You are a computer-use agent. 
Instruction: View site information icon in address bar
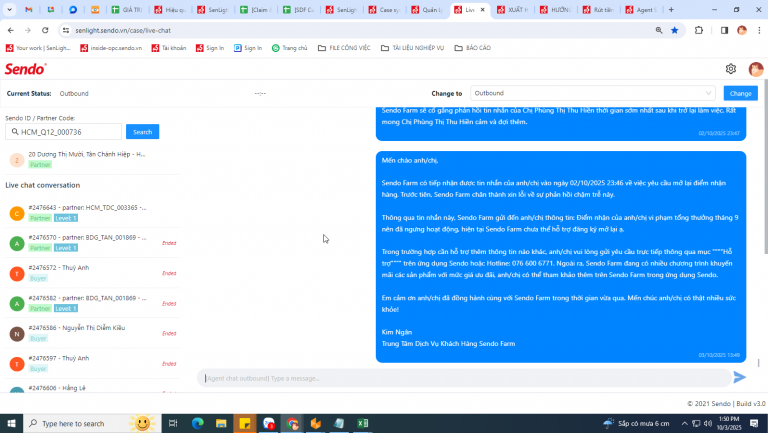pos(66,30)
